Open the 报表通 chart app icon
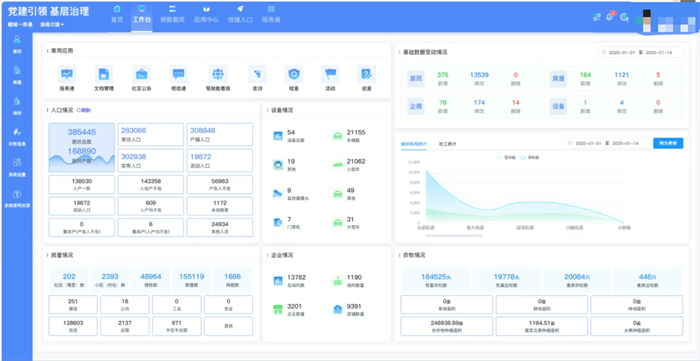The image size is (700, 361). (x=67, y=74)
